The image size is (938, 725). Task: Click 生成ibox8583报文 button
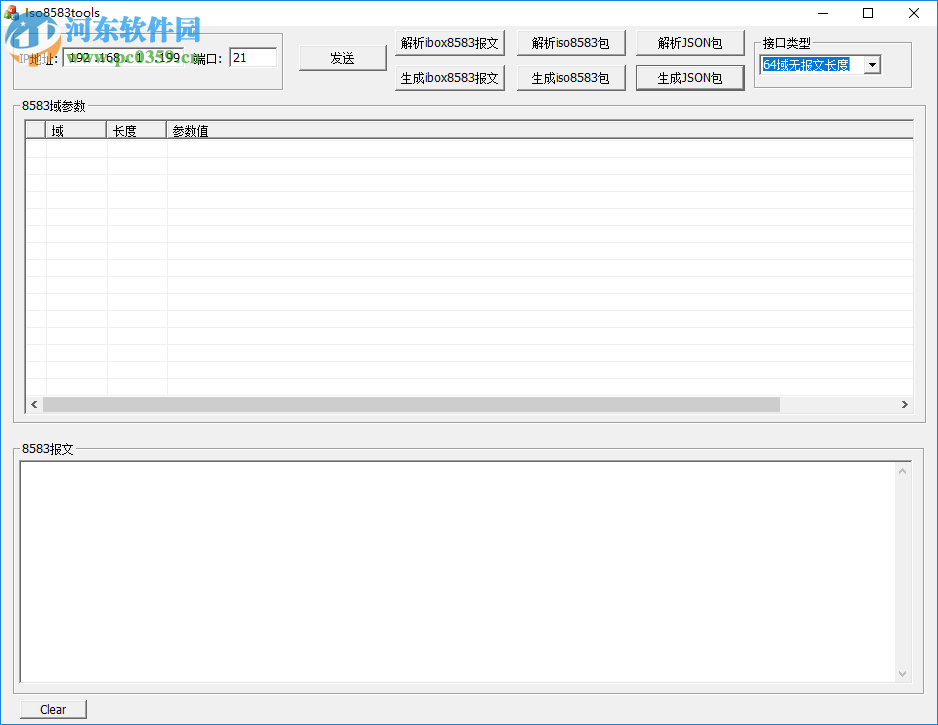coord(449,77)
